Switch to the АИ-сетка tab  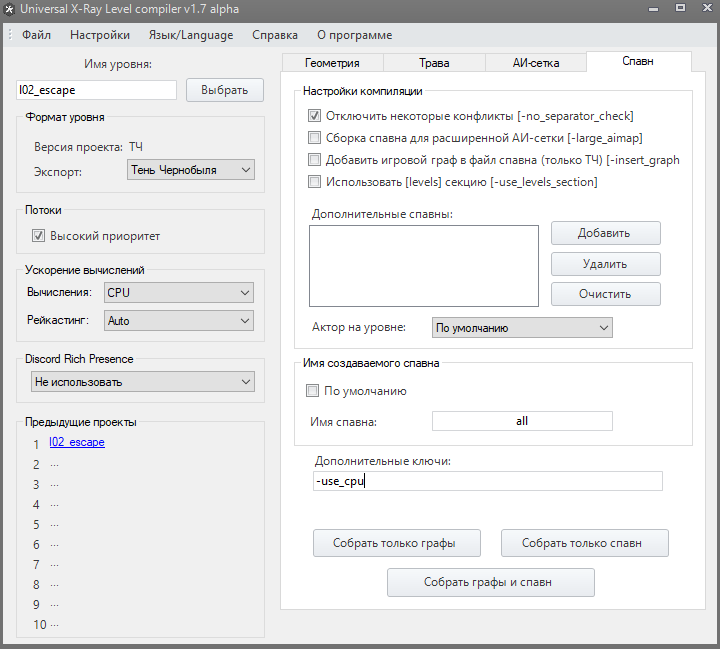pos(535,63)
